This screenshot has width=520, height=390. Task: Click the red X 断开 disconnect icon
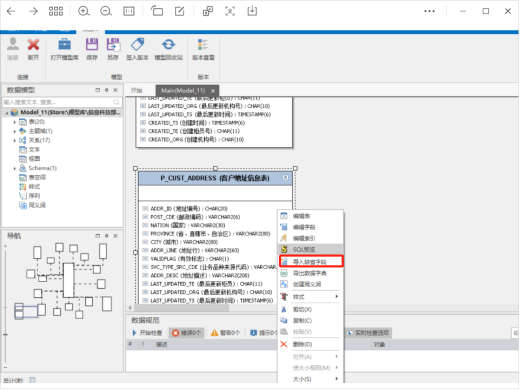[33, 44]
